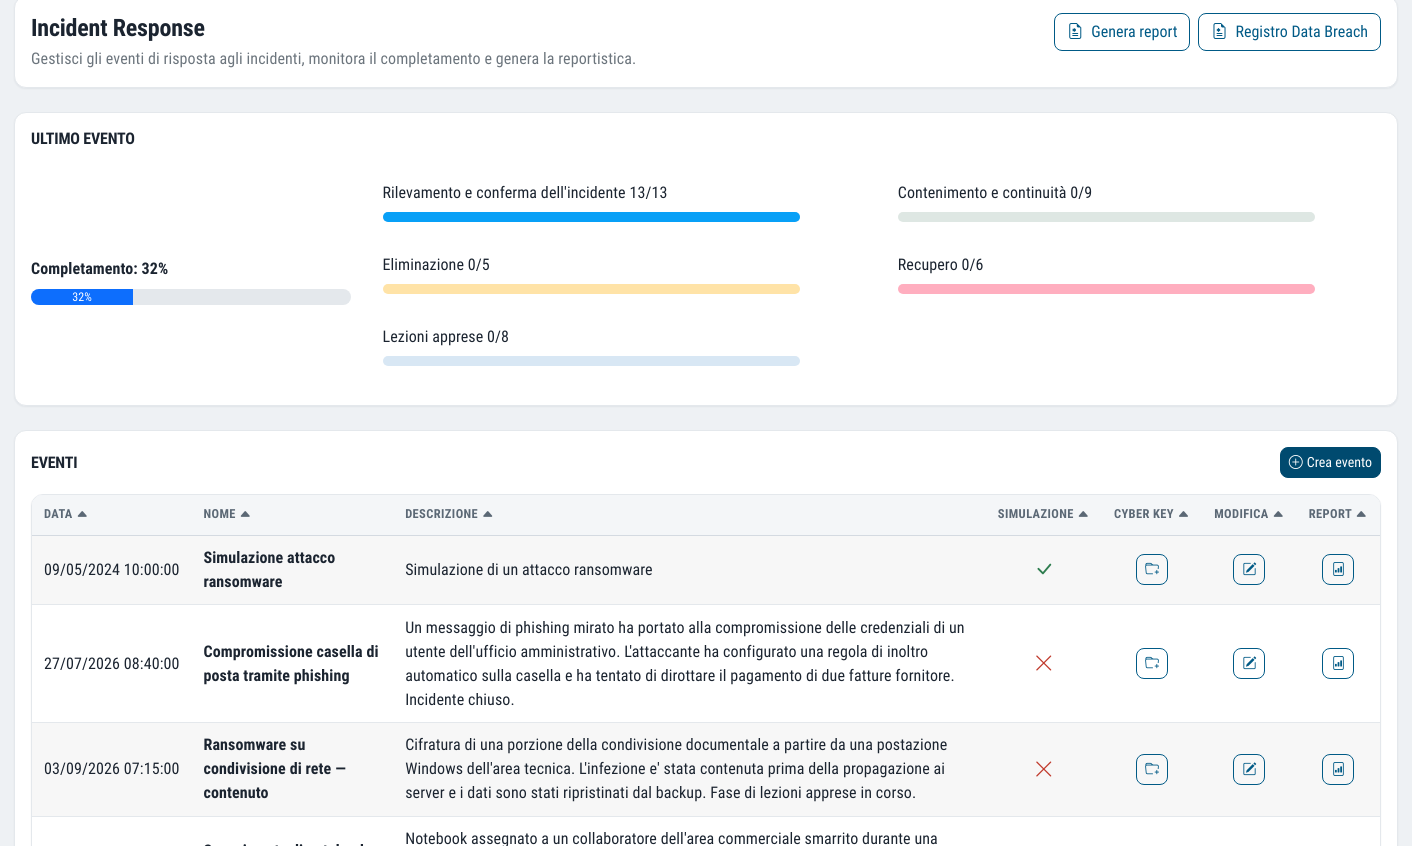The image size is (1412, 846).
Task: Edit the Ransomware su condivisione di rete event
Action: pyautogui.click(x=1249, y=769)
